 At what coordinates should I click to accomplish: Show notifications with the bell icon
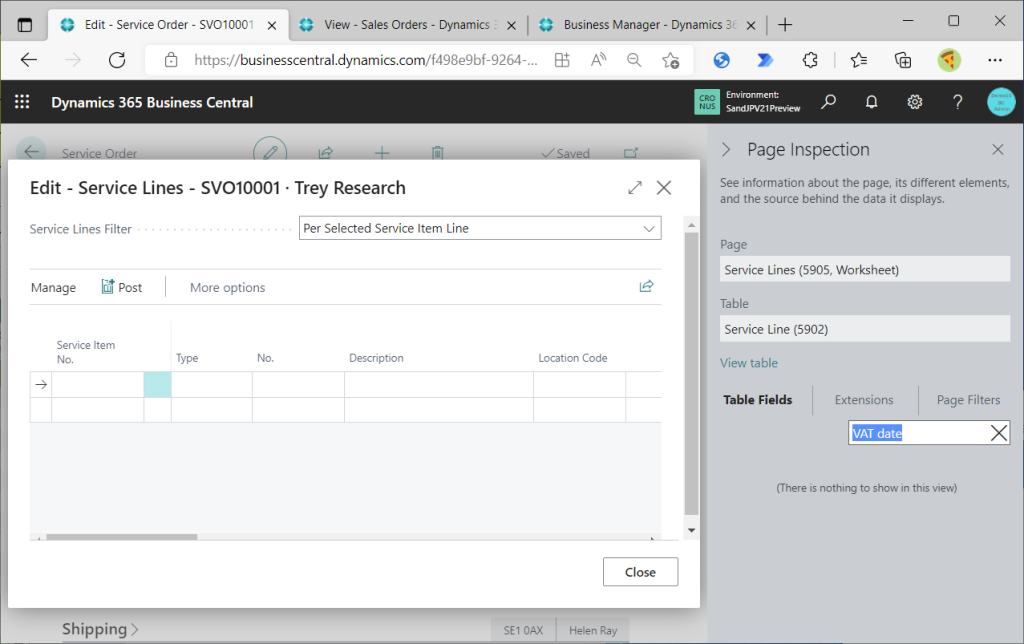(x=871, y=102)
